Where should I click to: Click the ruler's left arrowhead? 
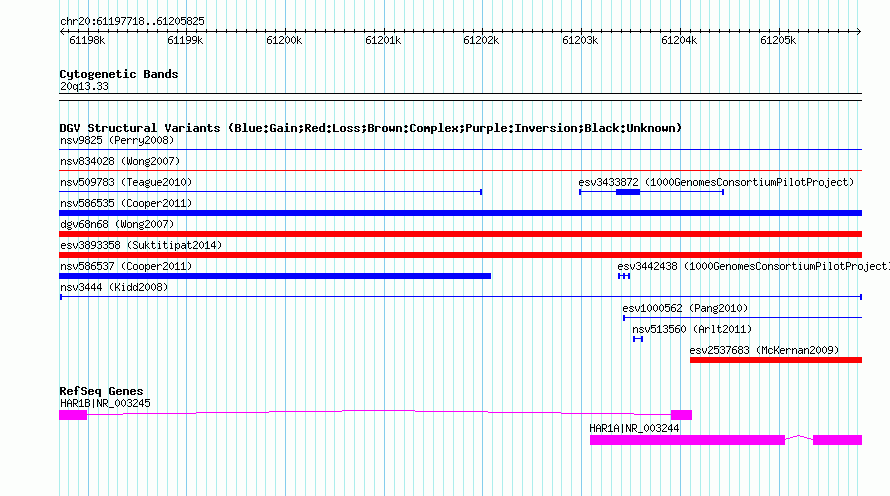coord(62,32)
